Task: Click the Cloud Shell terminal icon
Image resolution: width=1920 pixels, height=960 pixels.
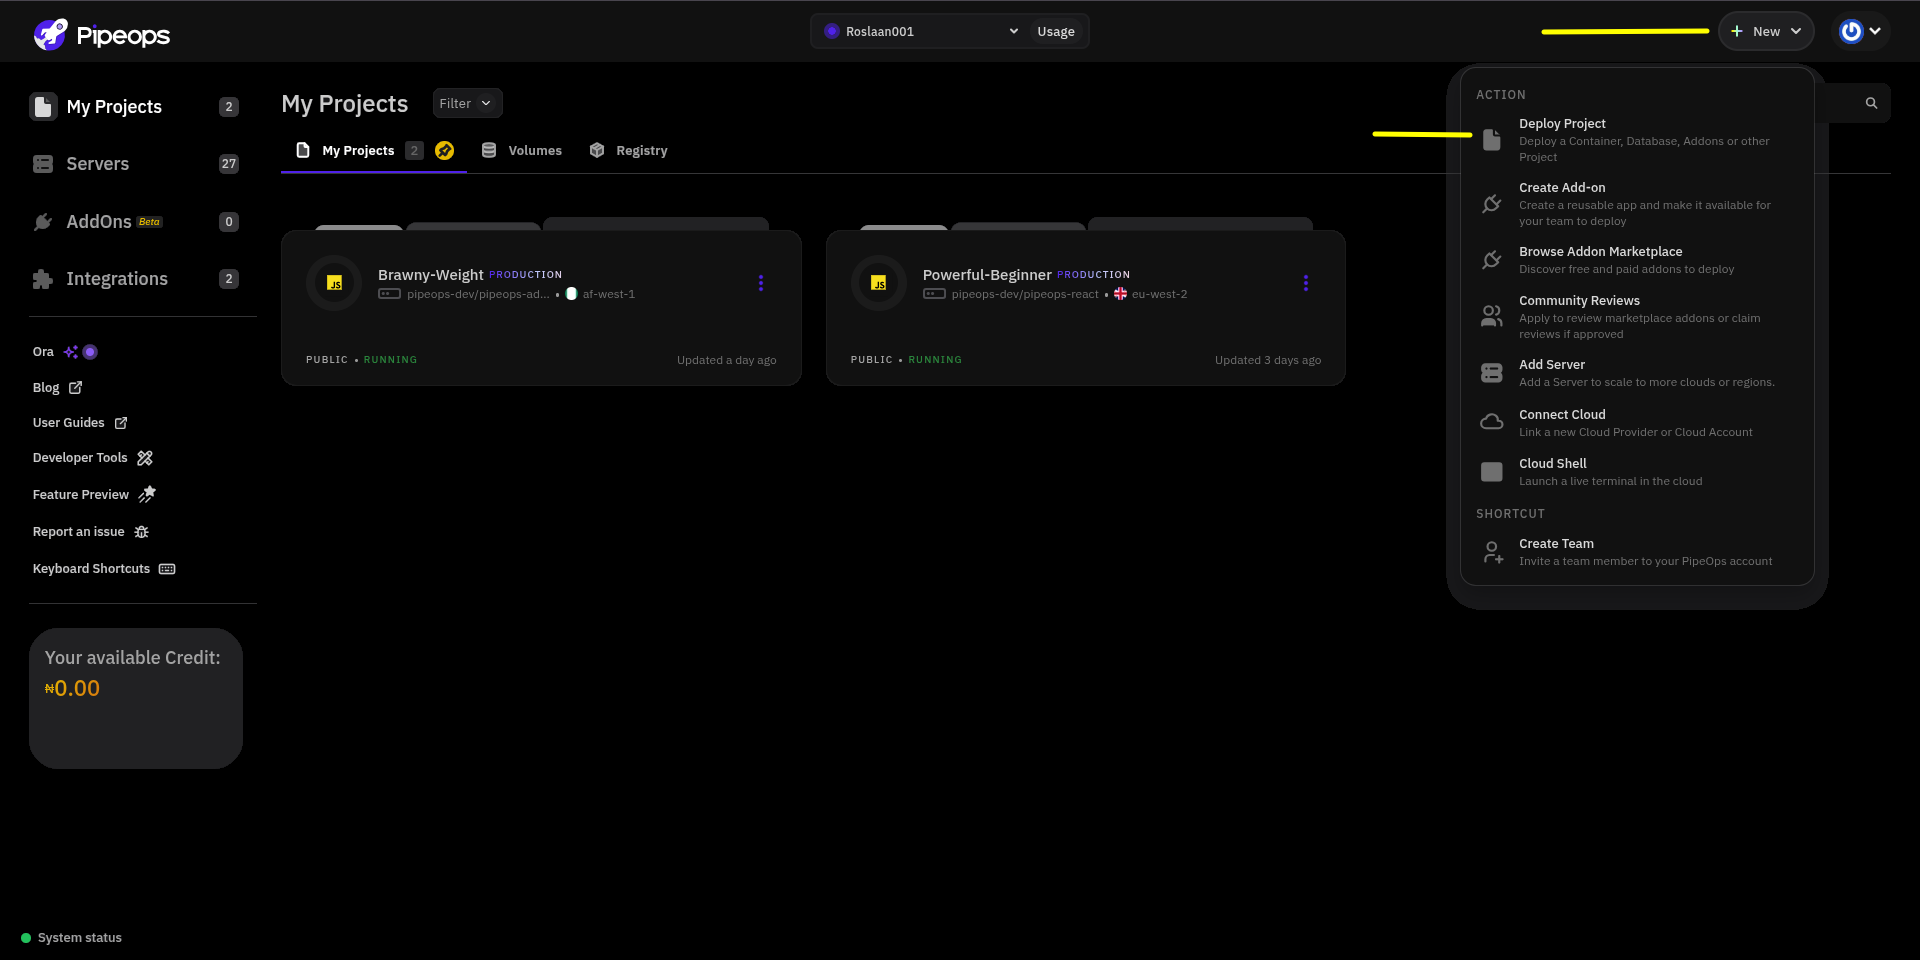Action: click(x=1492, y=472)
